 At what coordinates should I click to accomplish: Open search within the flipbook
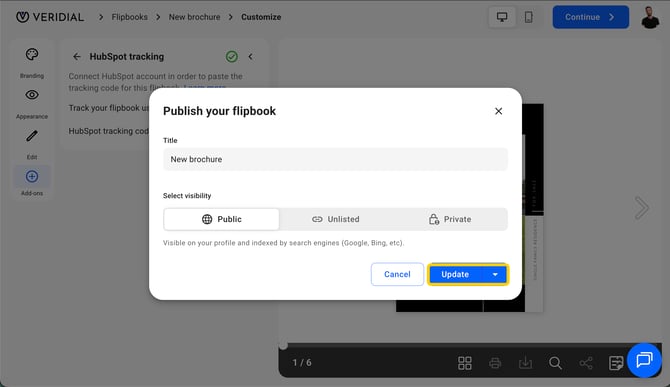pyautogui.click(x=555, y=363)
